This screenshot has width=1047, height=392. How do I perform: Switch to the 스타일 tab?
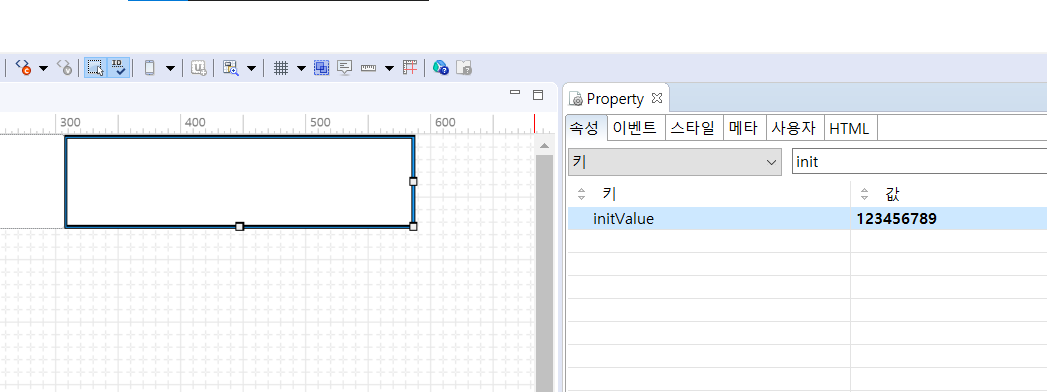tap(694, 128)
